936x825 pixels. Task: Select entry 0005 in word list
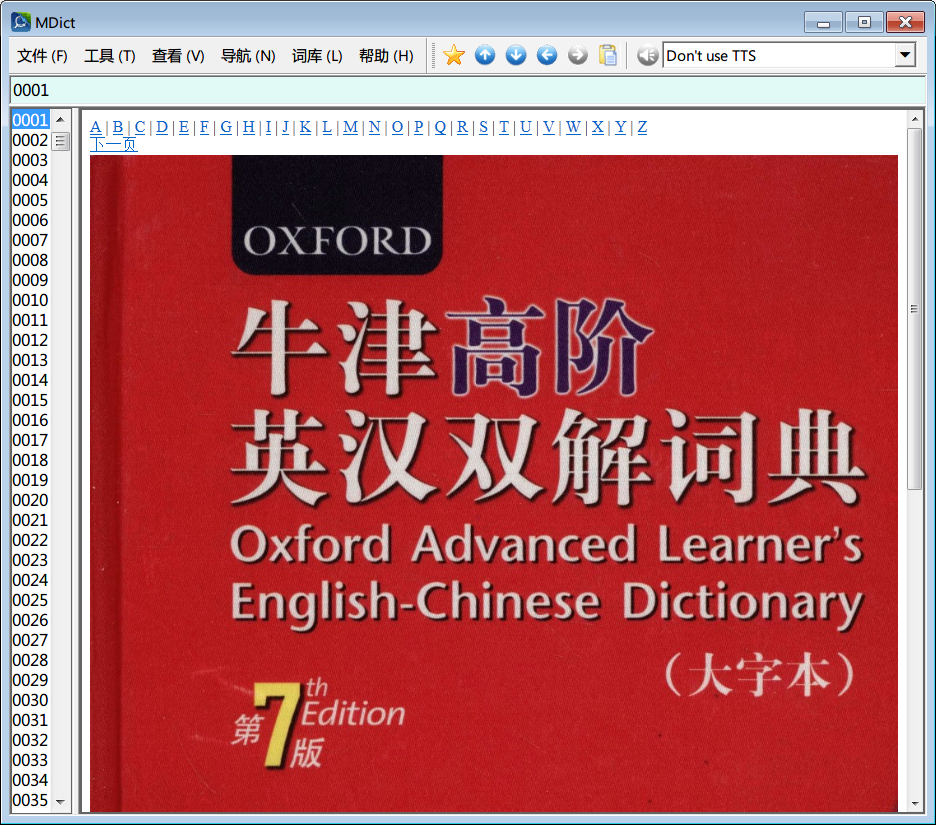tap(30, 200)
